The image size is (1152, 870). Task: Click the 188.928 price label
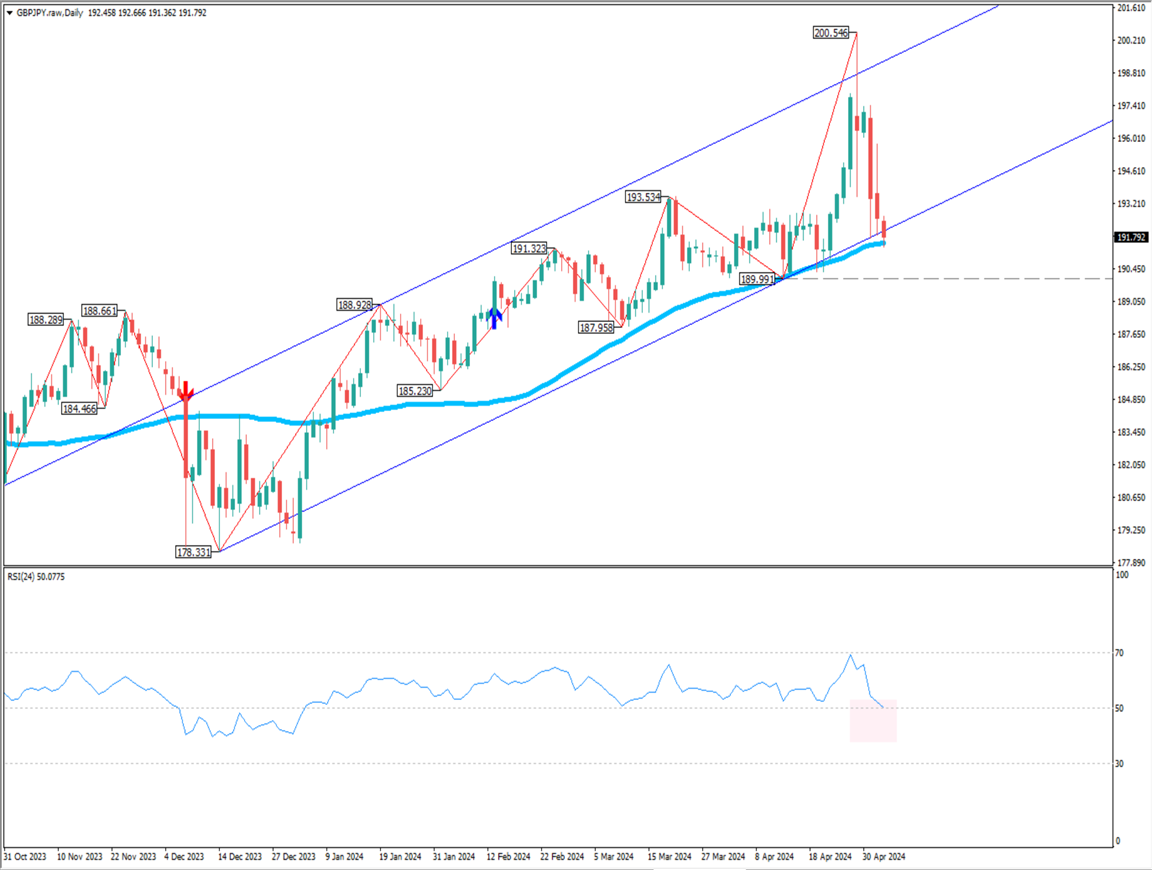tap(355, 304)
